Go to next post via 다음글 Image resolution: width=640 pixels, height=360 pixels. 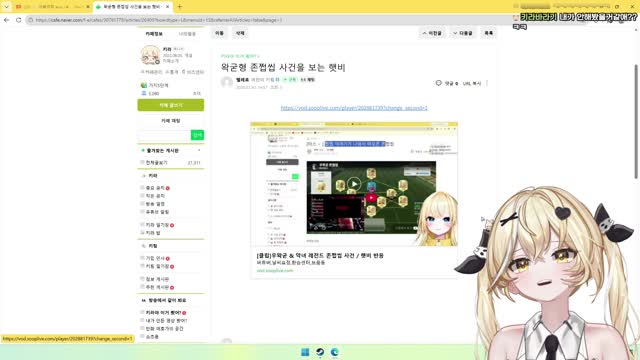[463, 33]
